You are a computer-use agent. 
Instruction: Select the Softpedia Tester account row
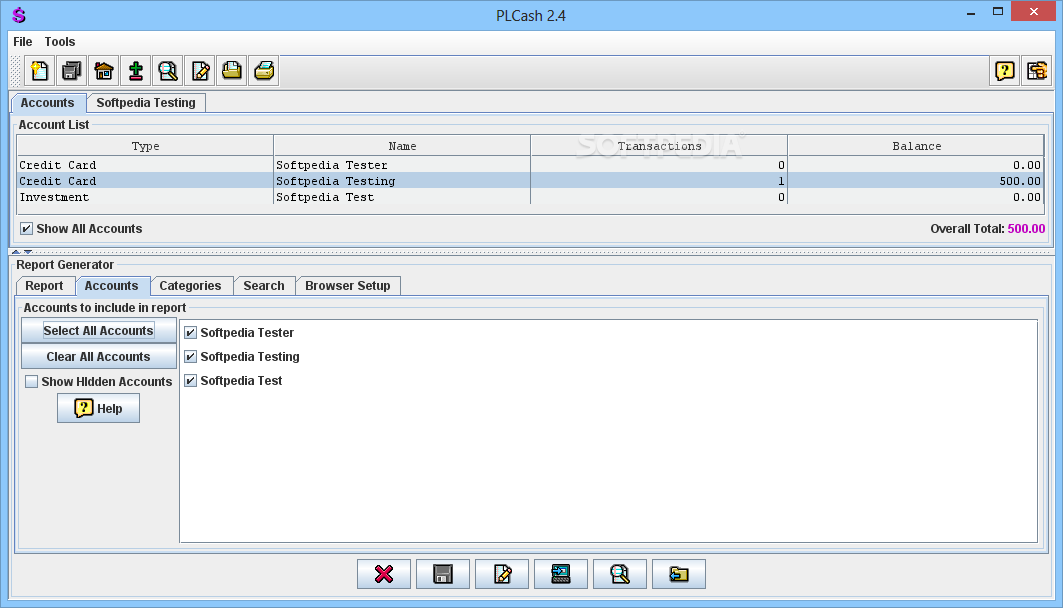(530, 165)
